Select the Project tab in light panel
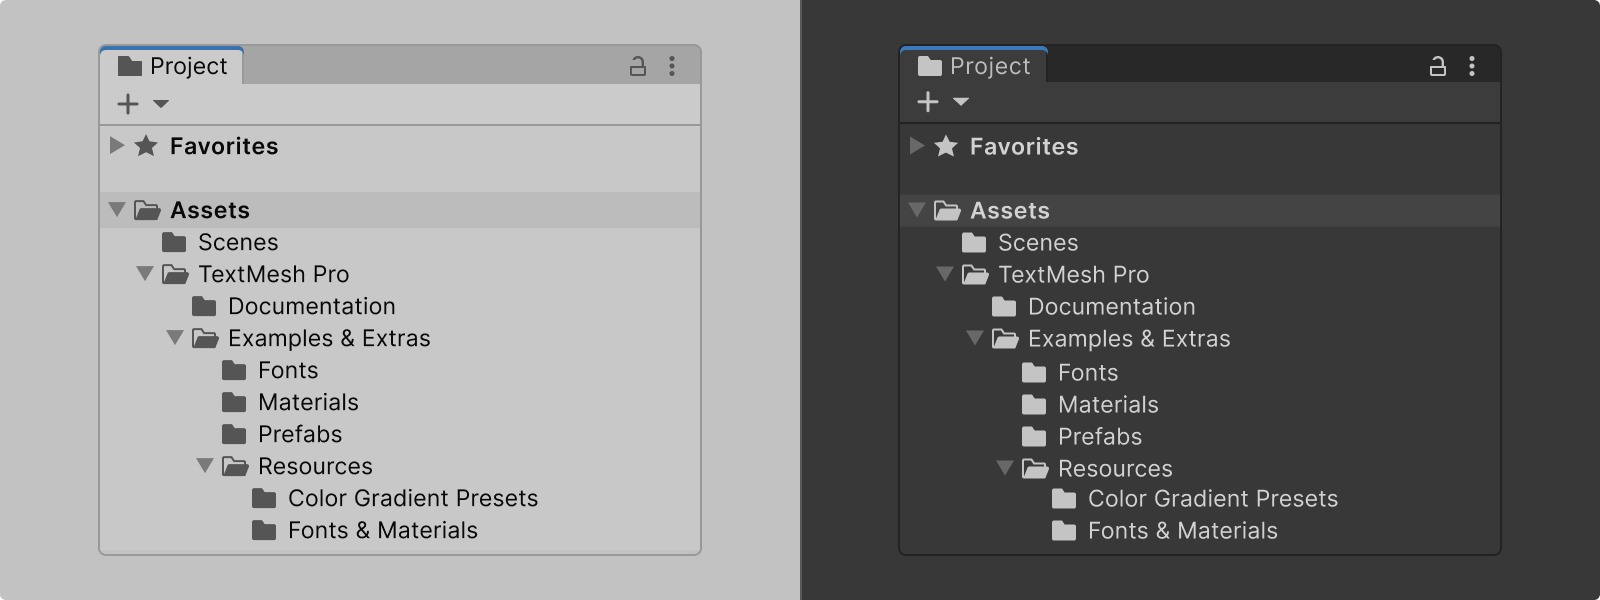Image resolution: width=1600 pixels, height=600 pixels. tap(173, 66)
